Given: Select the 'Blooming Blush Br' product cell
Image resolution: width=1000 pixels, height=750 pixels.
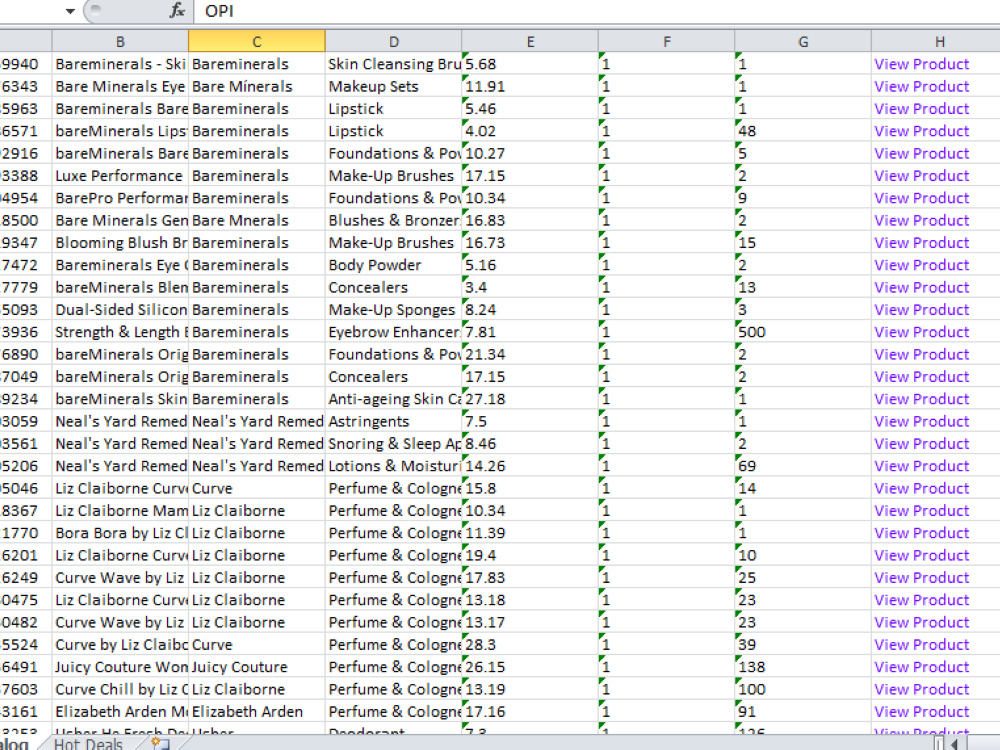Looking at the screenshot, I should click(x=120, y=242).
